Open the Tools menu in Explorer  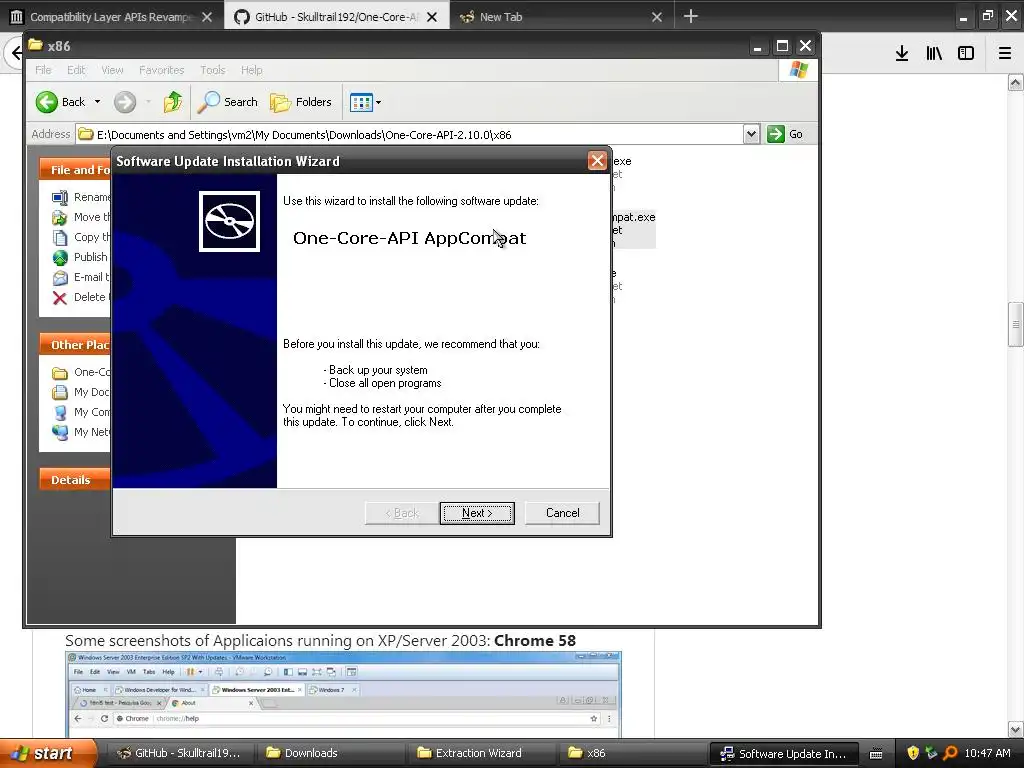212,70
